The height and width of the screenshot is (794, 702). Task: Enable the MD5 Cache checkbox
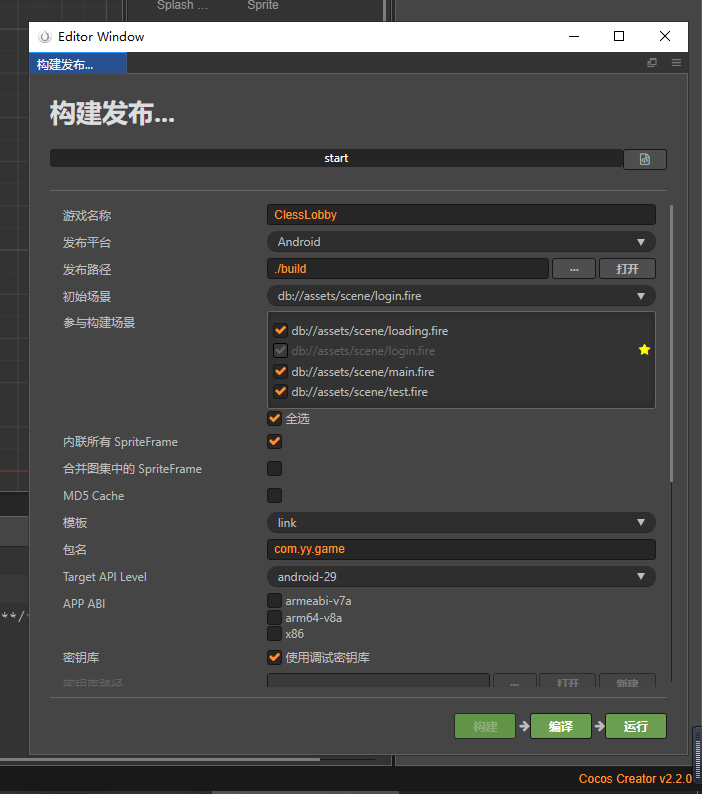click(x=275, y=495)
